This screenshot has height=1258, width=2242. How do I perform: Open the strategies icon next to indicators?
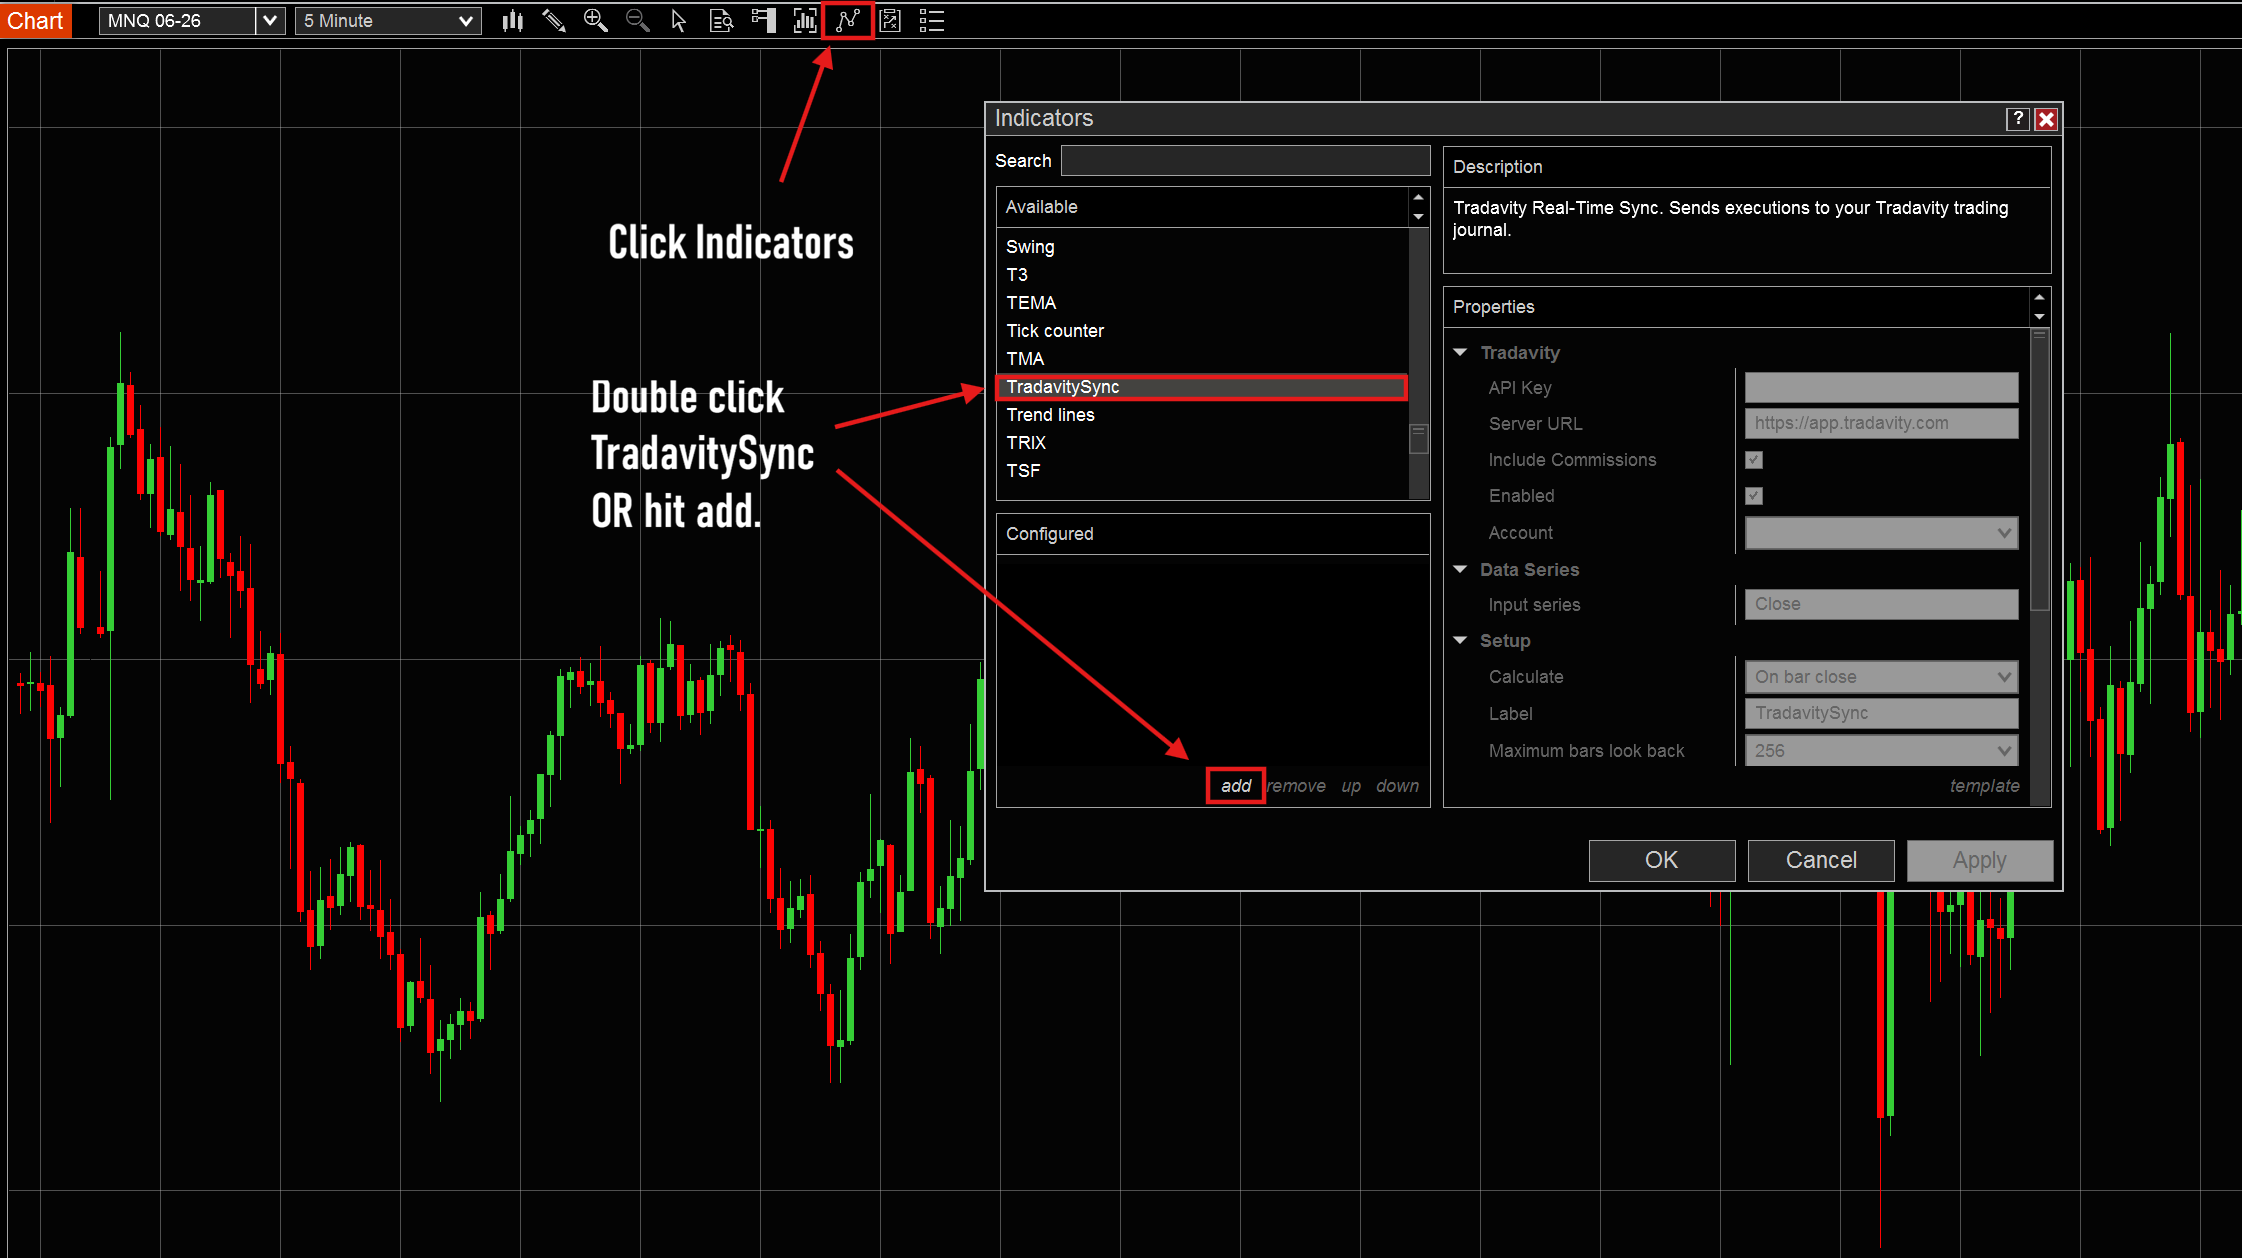pyautogui.click(x=890, y=20)
